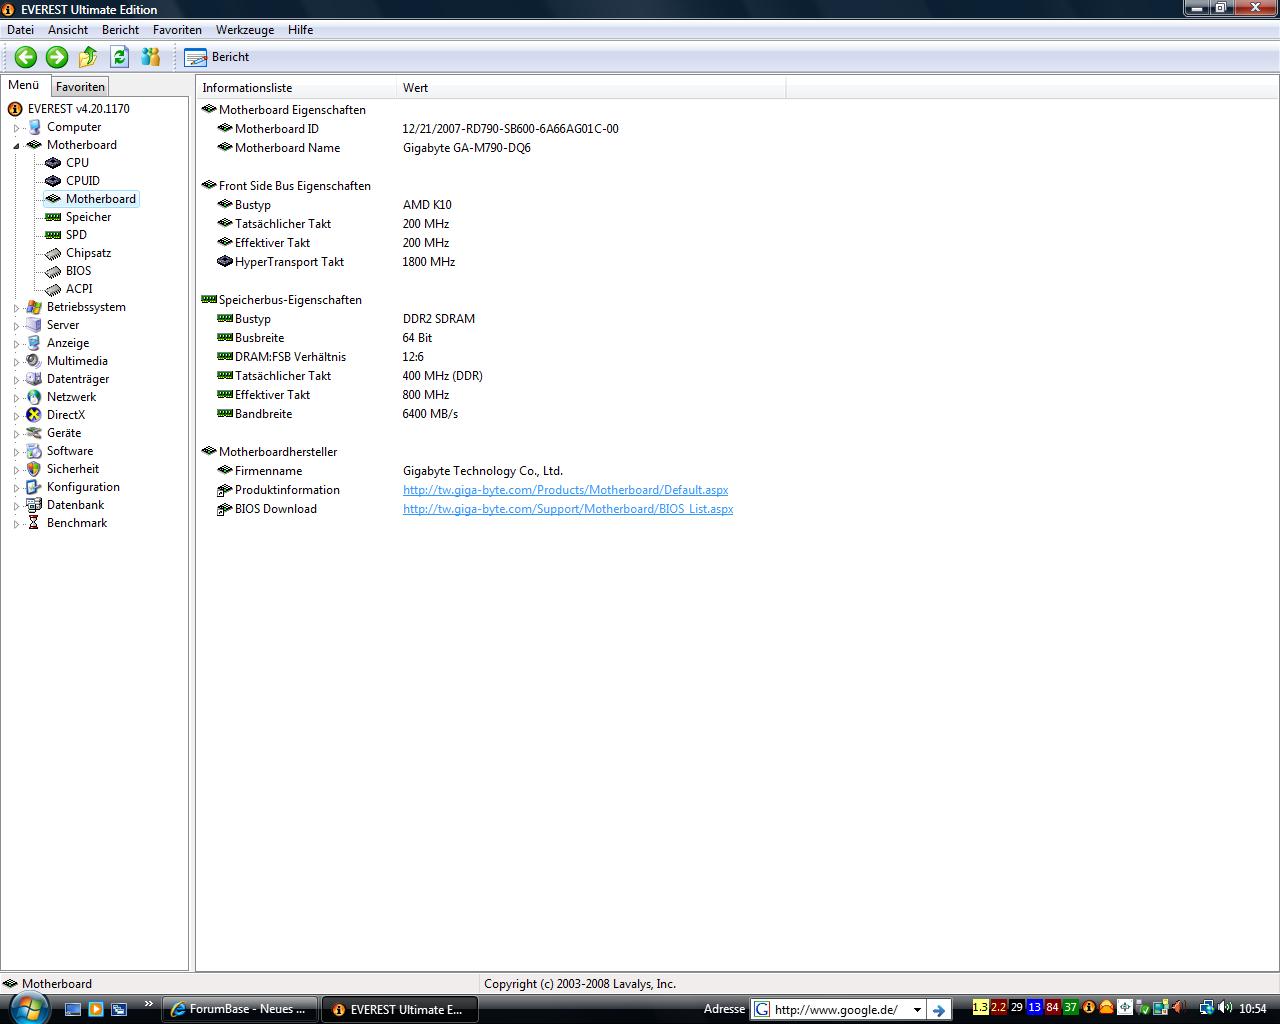
Task: Select the Chipsatz chip icon
Action: click(53, 253)
